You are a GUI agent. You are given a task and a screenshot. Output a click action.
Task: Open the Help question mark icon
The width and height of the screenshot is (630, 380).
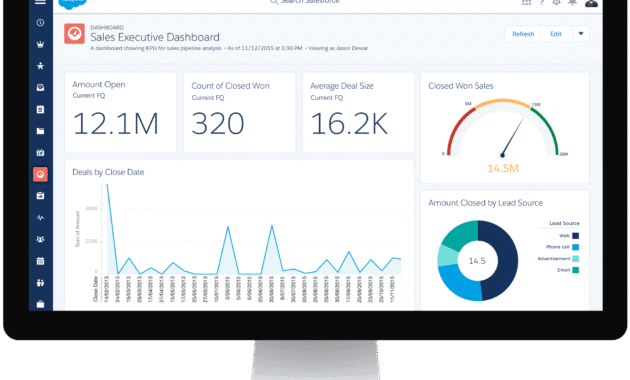pos(542,2)
